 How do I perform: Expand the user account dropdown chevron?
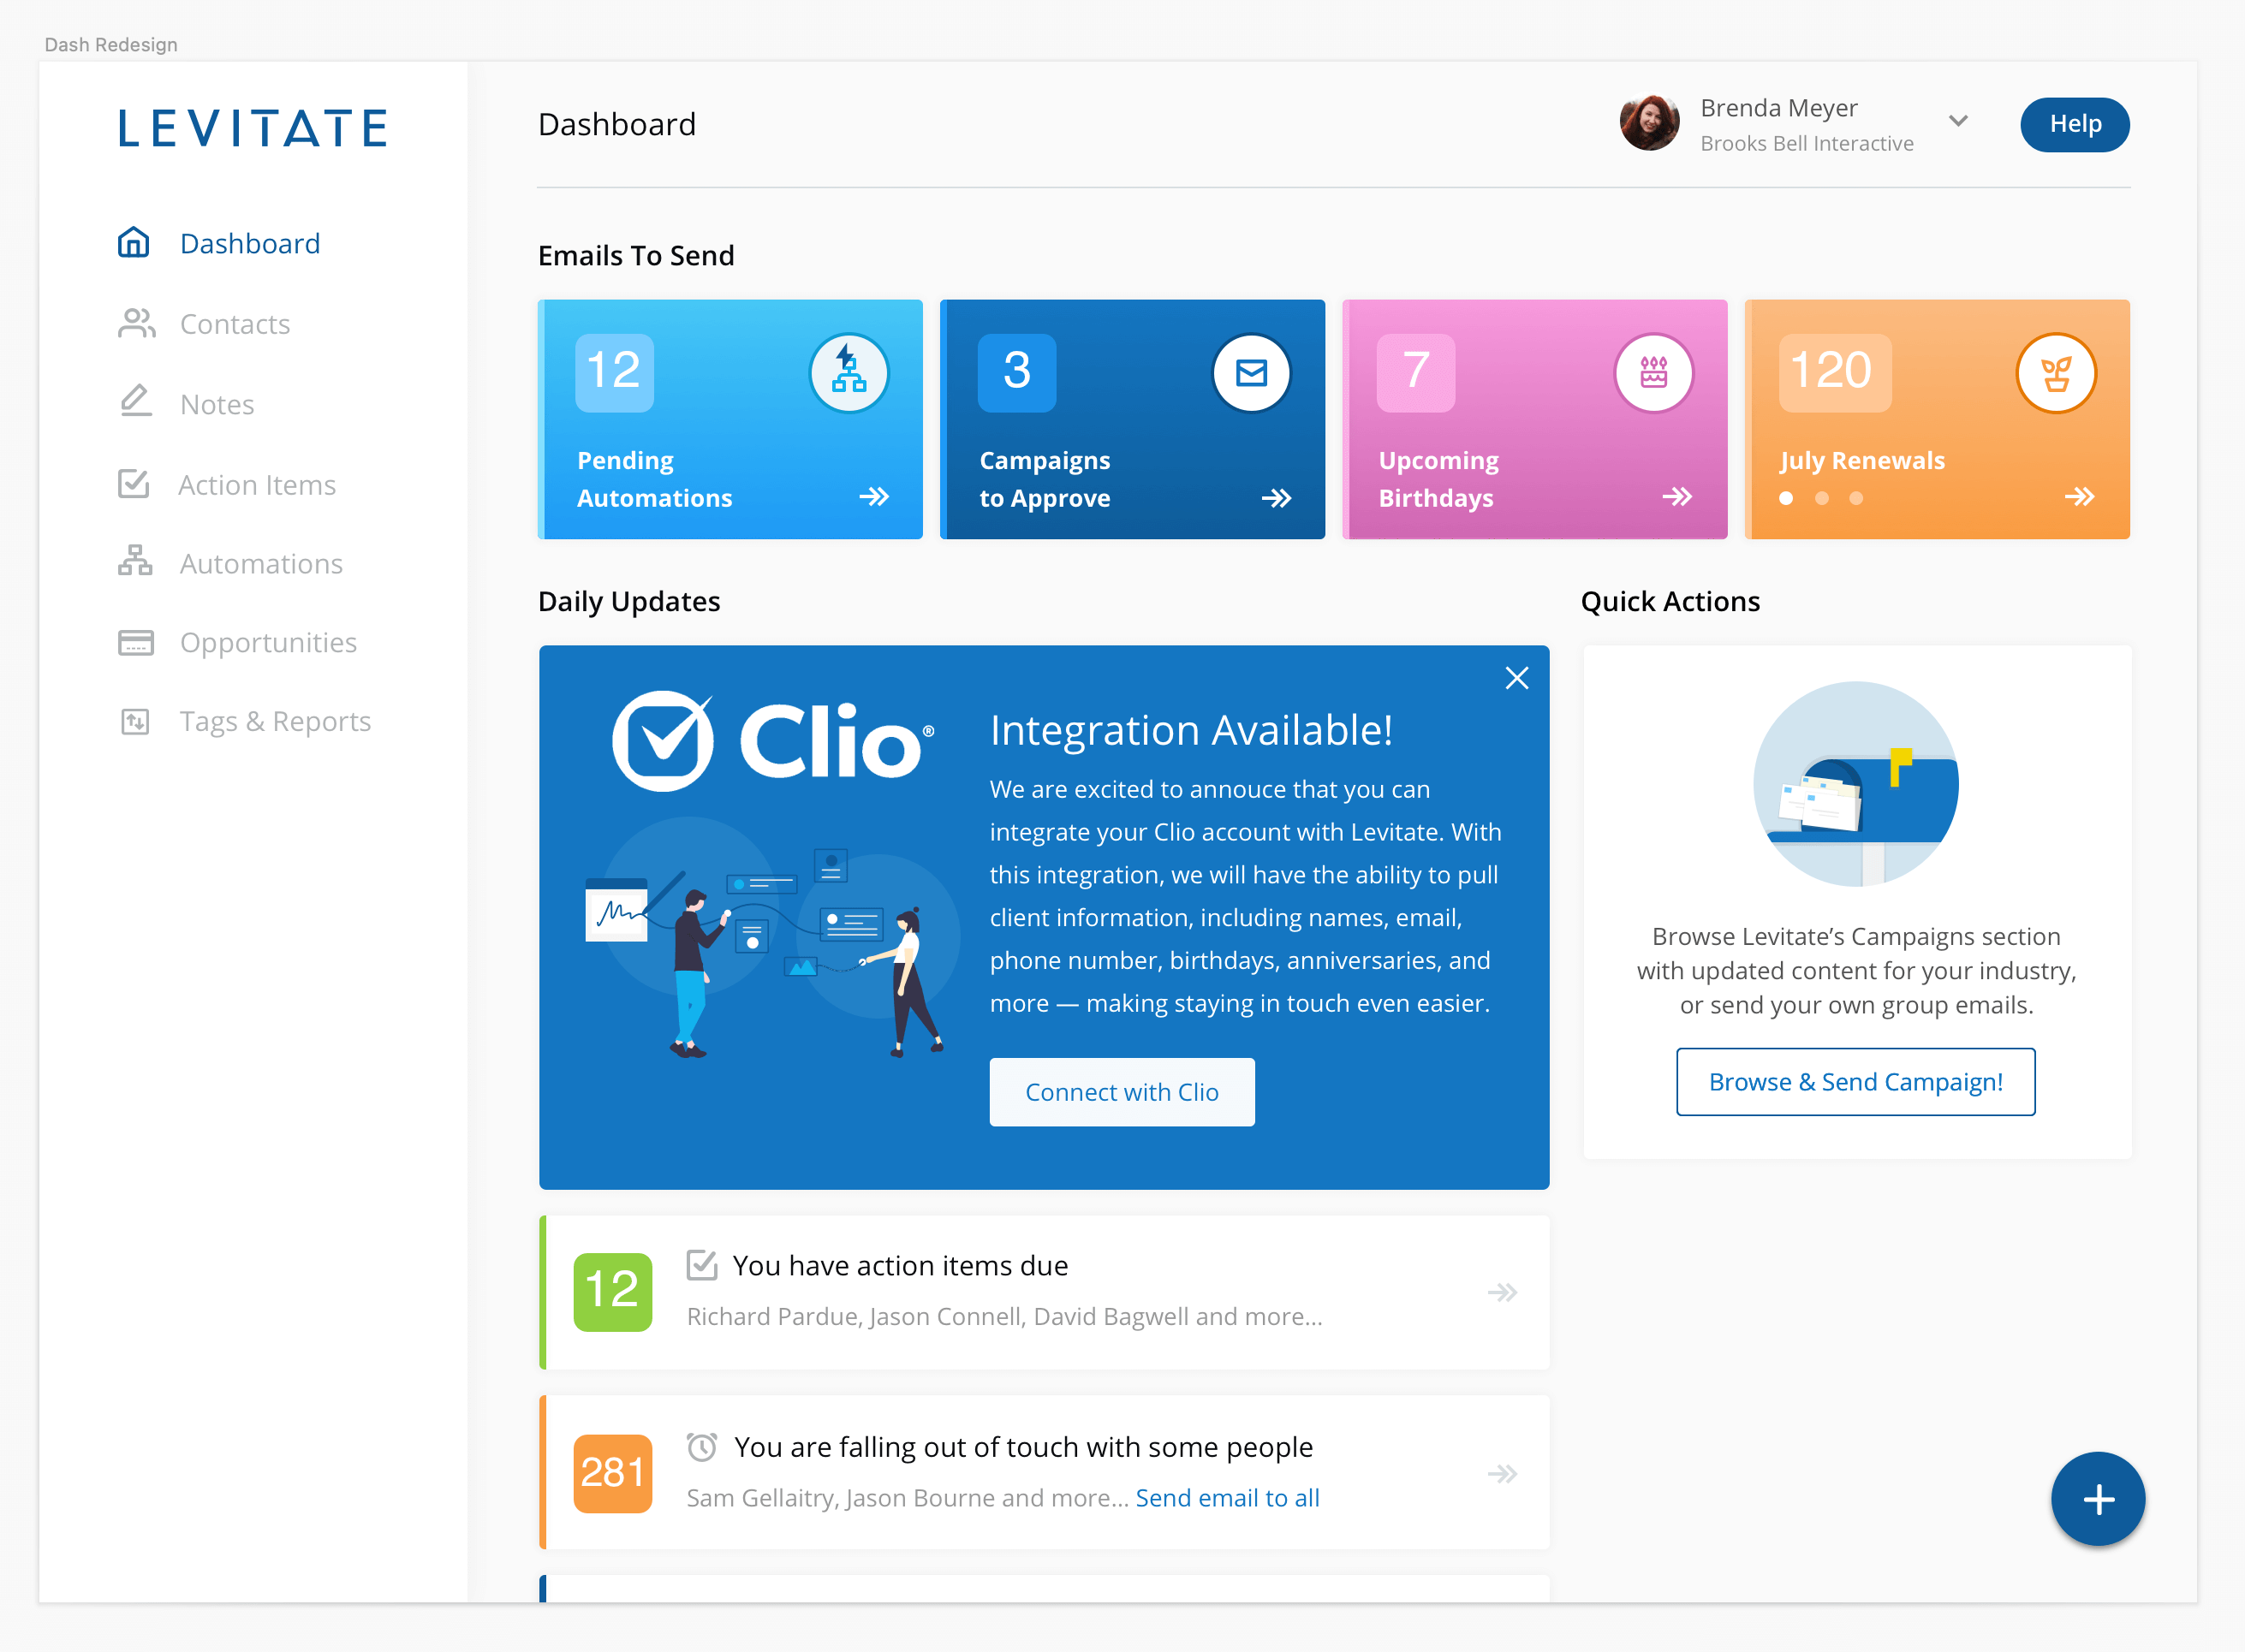pyautogui.click(x=1958, y=121)
